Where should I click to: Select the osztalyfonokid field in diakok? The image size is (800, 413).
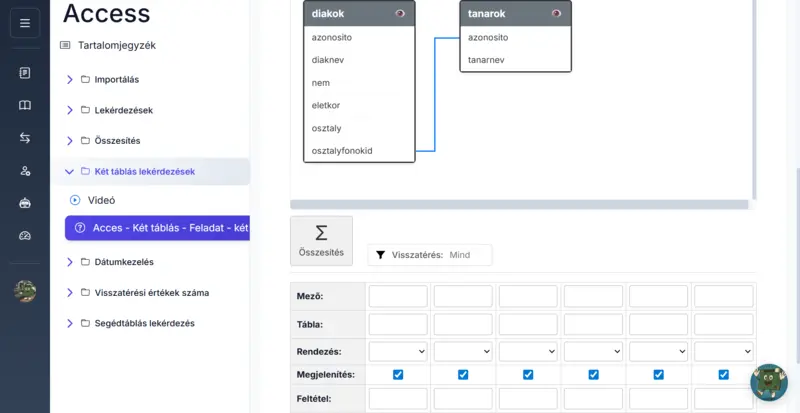click(x=342, y=151)
